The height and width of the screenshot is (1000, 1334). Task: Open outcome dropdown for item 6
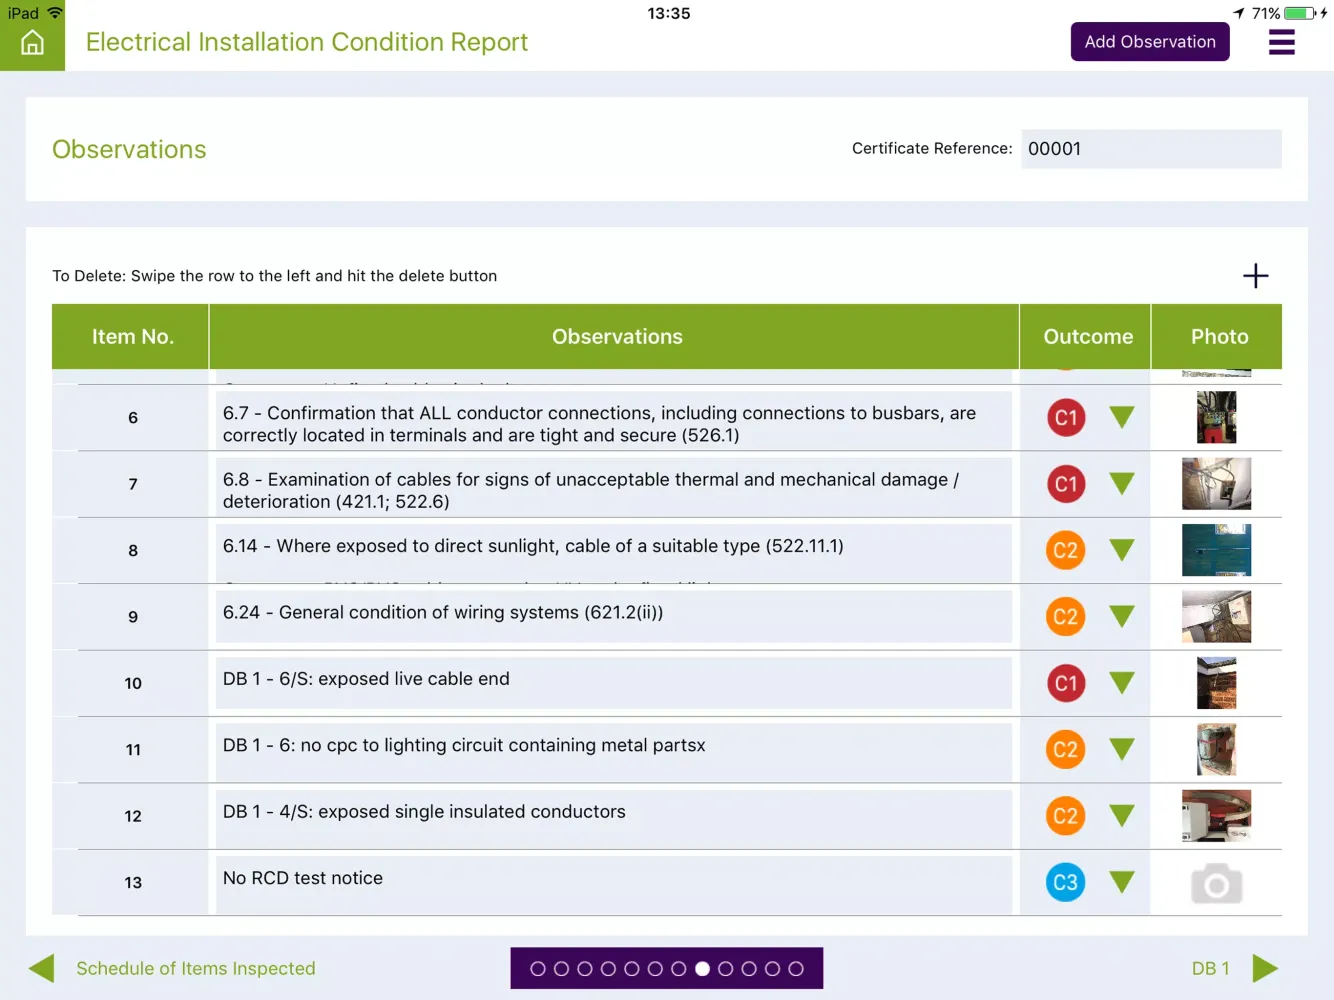click(x=1122, y=417)
